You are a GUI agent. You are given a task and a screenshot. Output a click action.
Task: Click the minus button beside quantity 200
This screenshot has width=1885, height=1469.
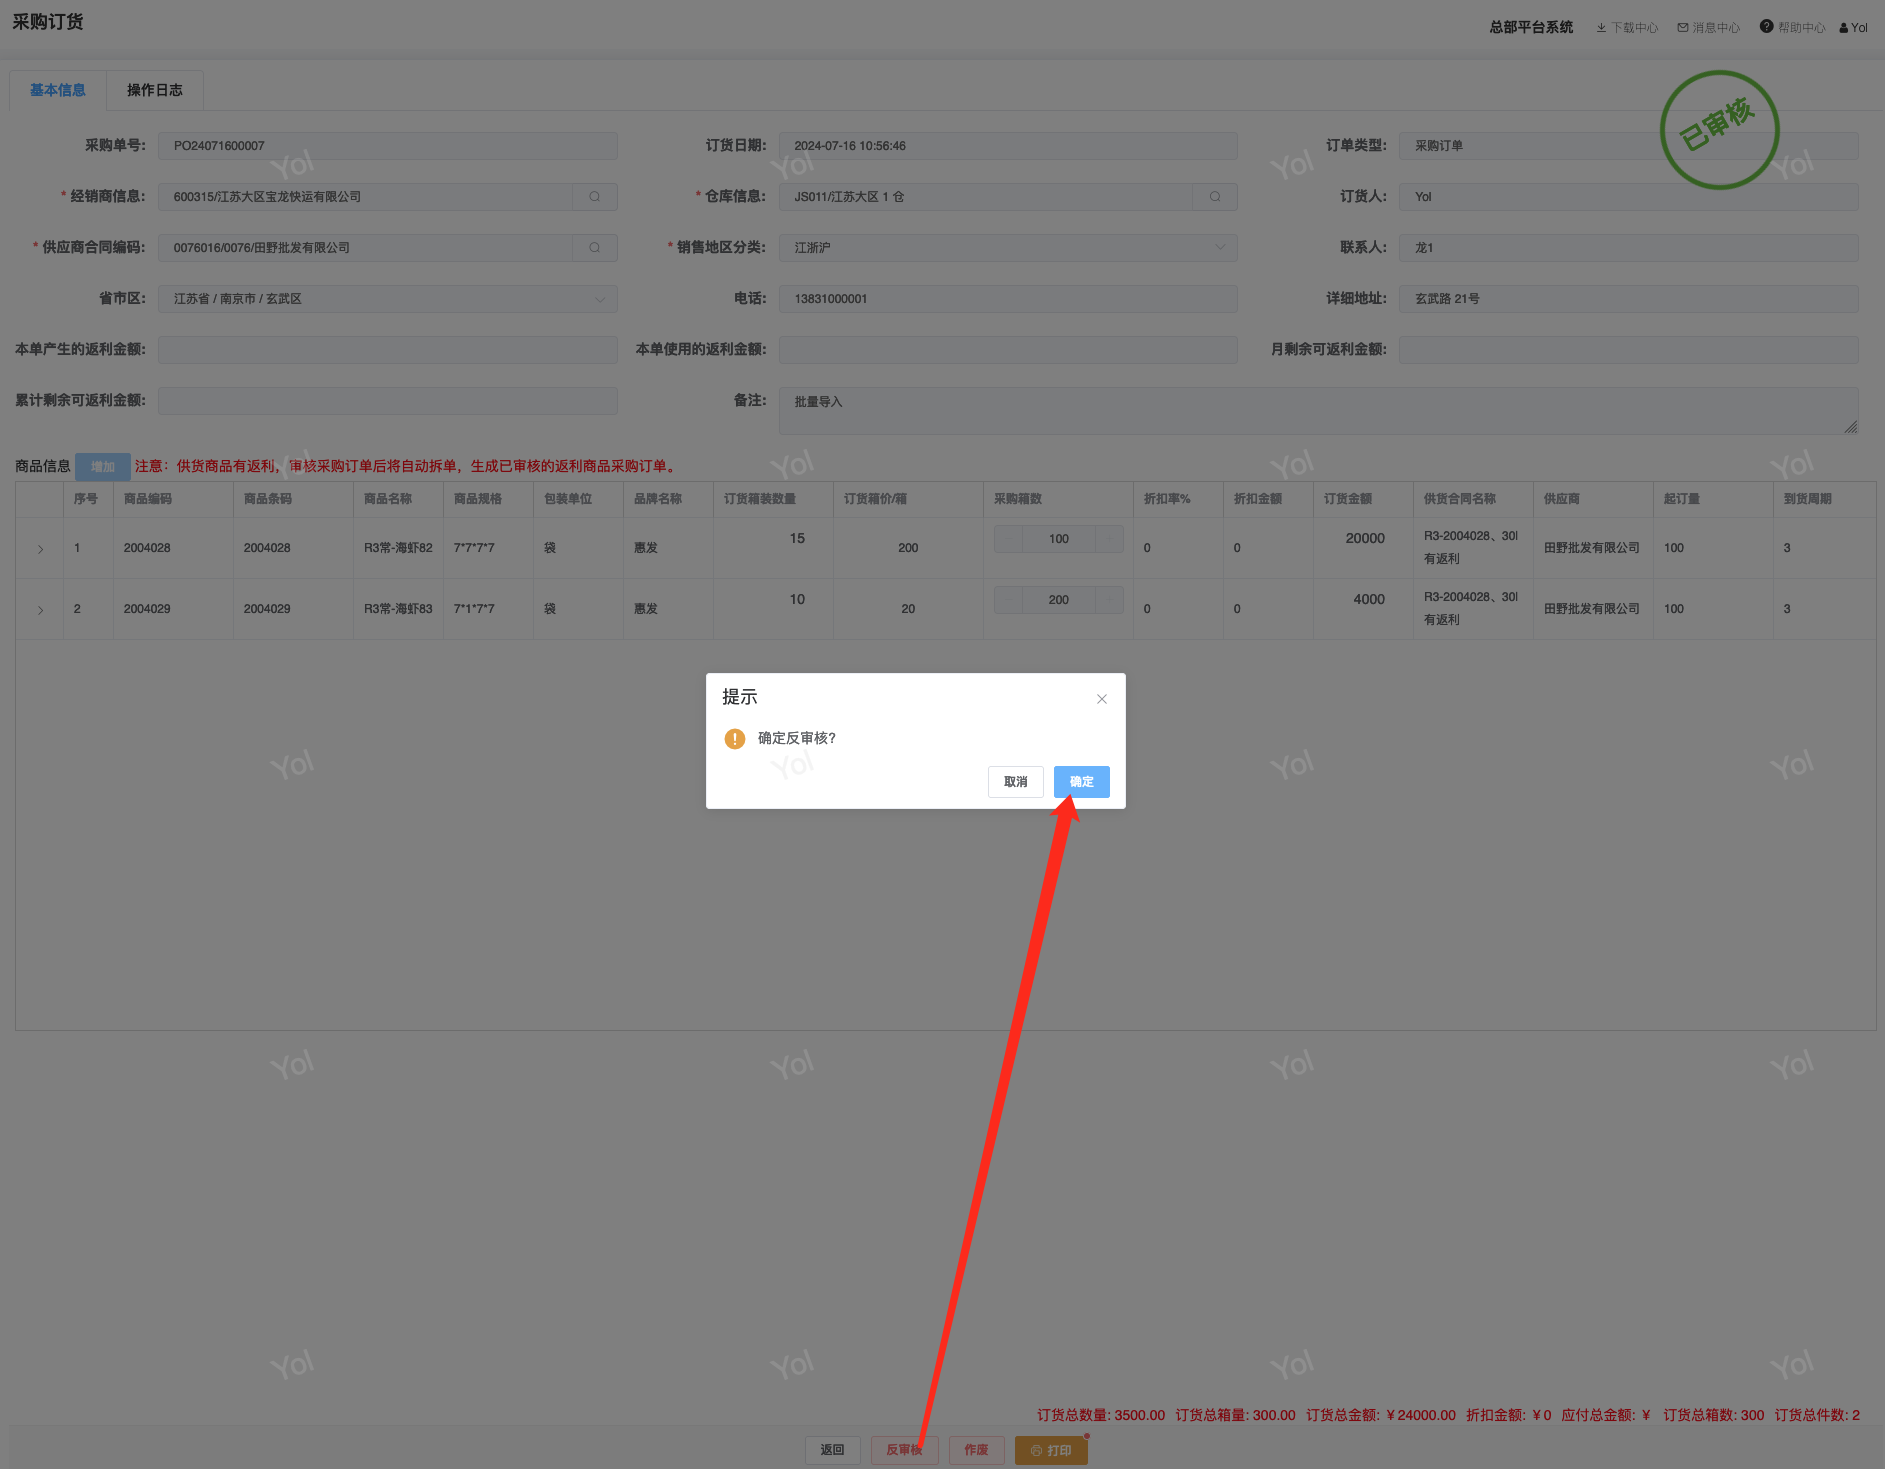point(1008,600)
